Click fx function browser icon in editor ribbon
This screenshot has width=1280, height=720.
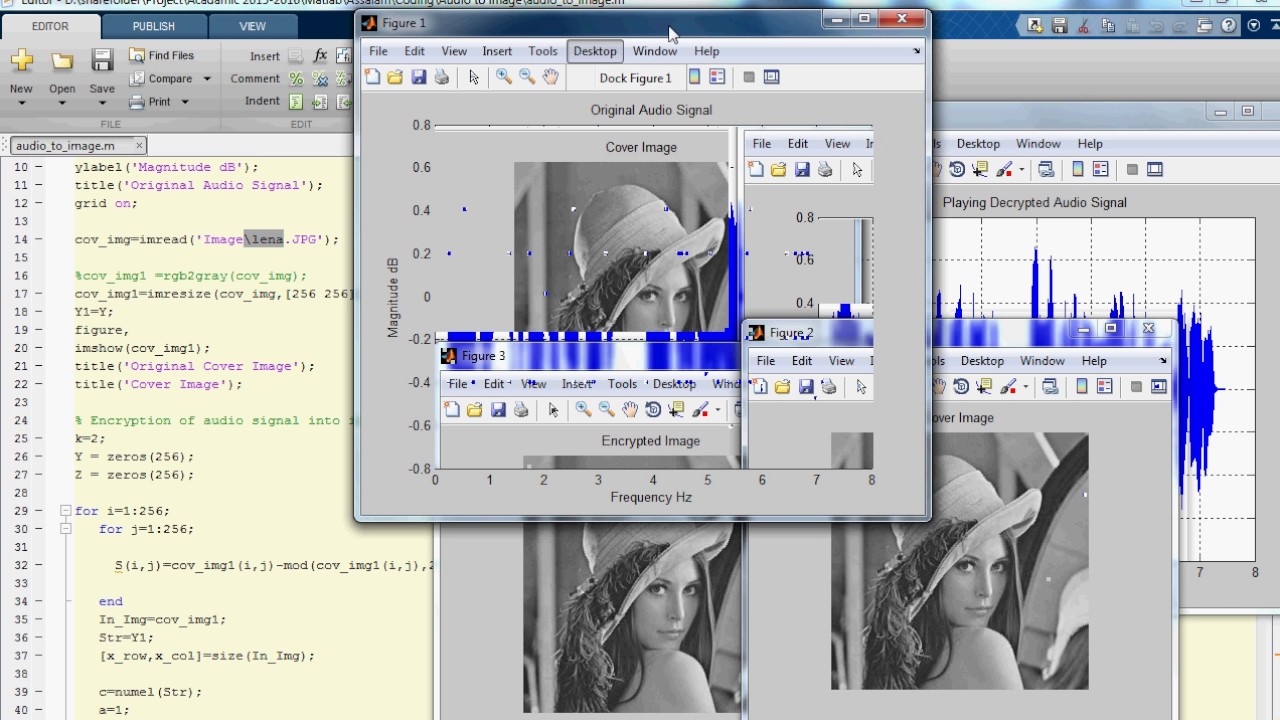pos(320,56)
